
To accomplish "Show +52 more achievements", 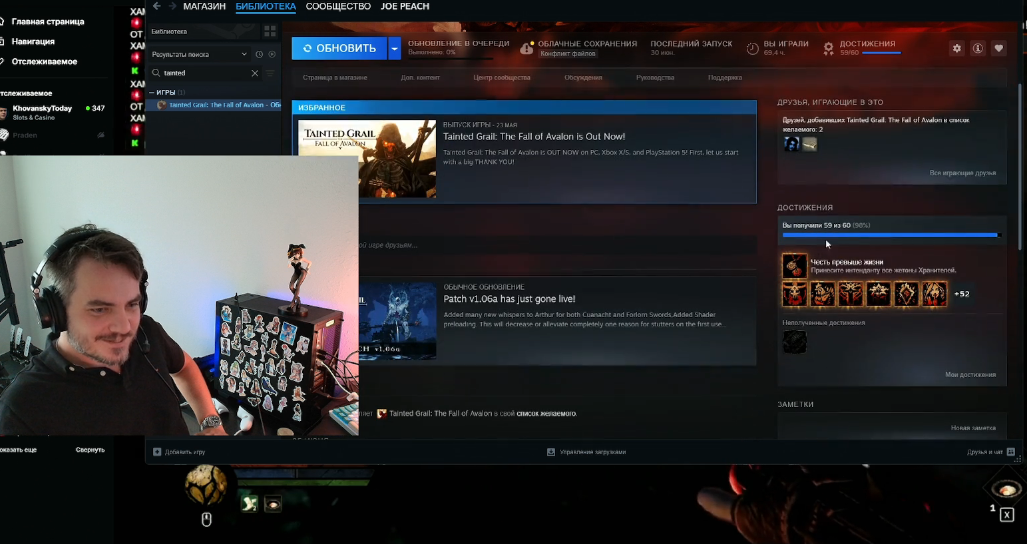I will [x=962, y=294].
